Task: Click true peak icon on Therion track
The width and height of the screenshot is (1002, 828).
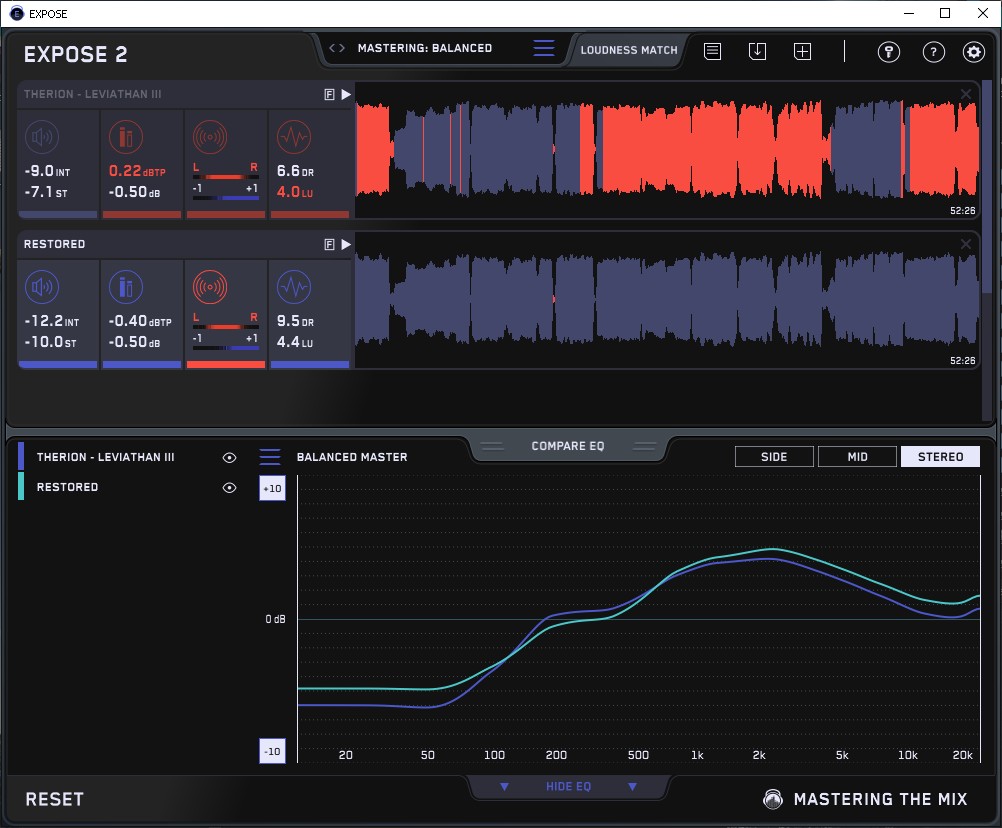Action: 125,137
